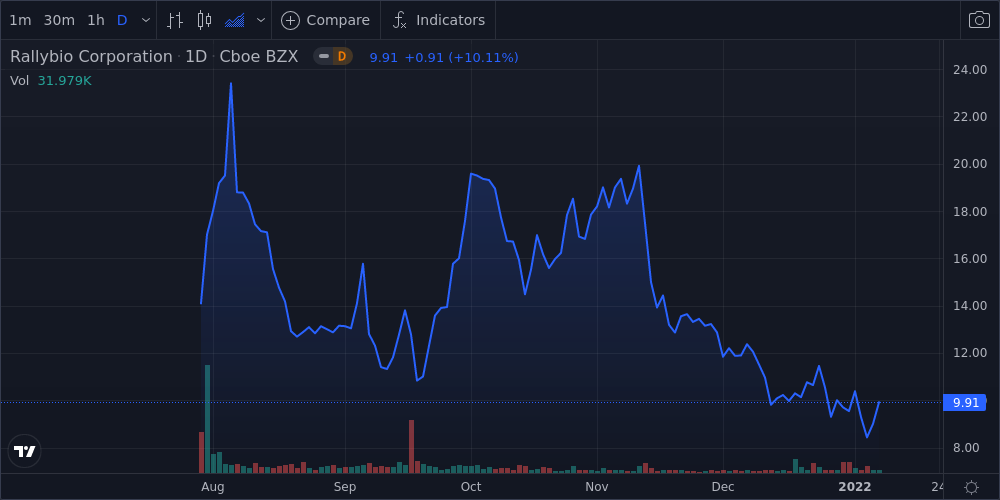Click the 31.979K volume value
Screen dimensions: 1000x500
click(x=64, y=81)
